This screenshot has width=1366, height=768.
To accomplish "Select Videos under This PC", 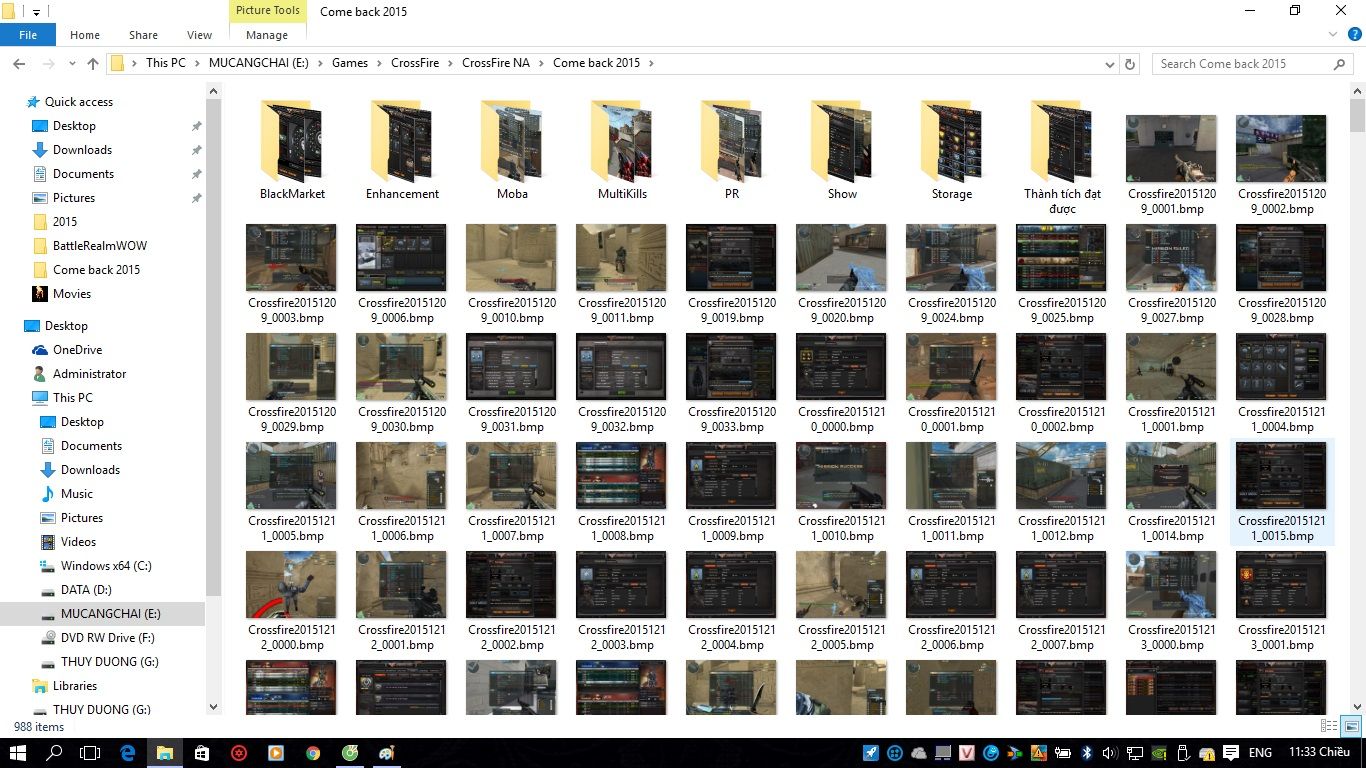I will tap(78, 542).
